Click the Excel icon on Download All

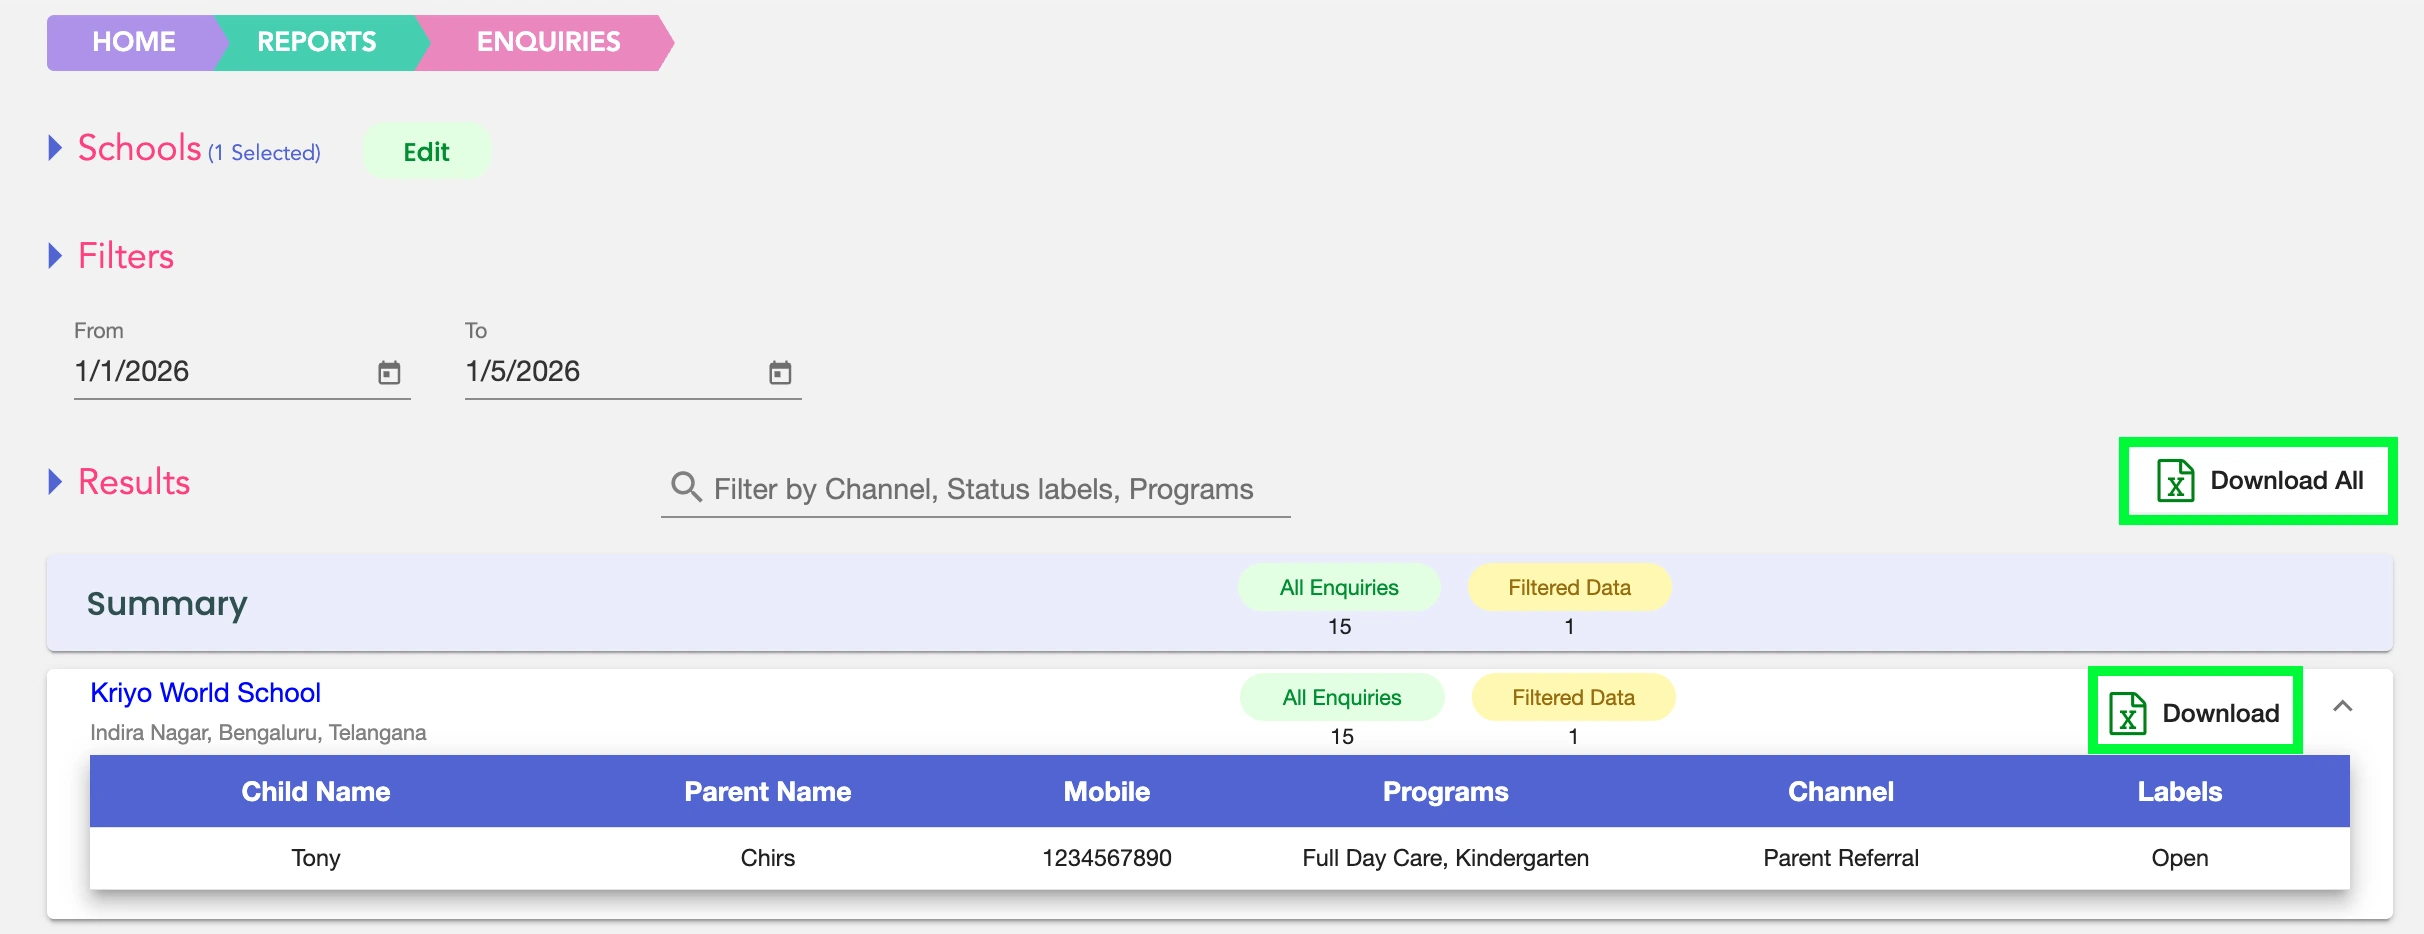(2175, 481)
